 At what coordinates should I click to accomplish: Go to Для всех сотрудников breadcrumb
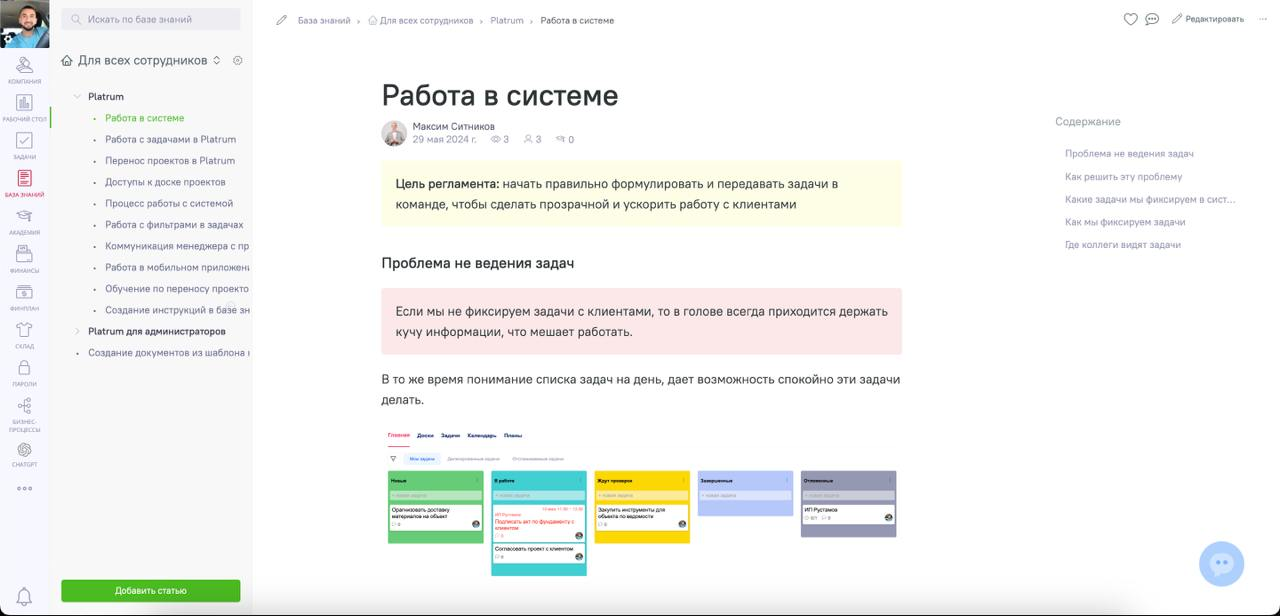[421, 20]
